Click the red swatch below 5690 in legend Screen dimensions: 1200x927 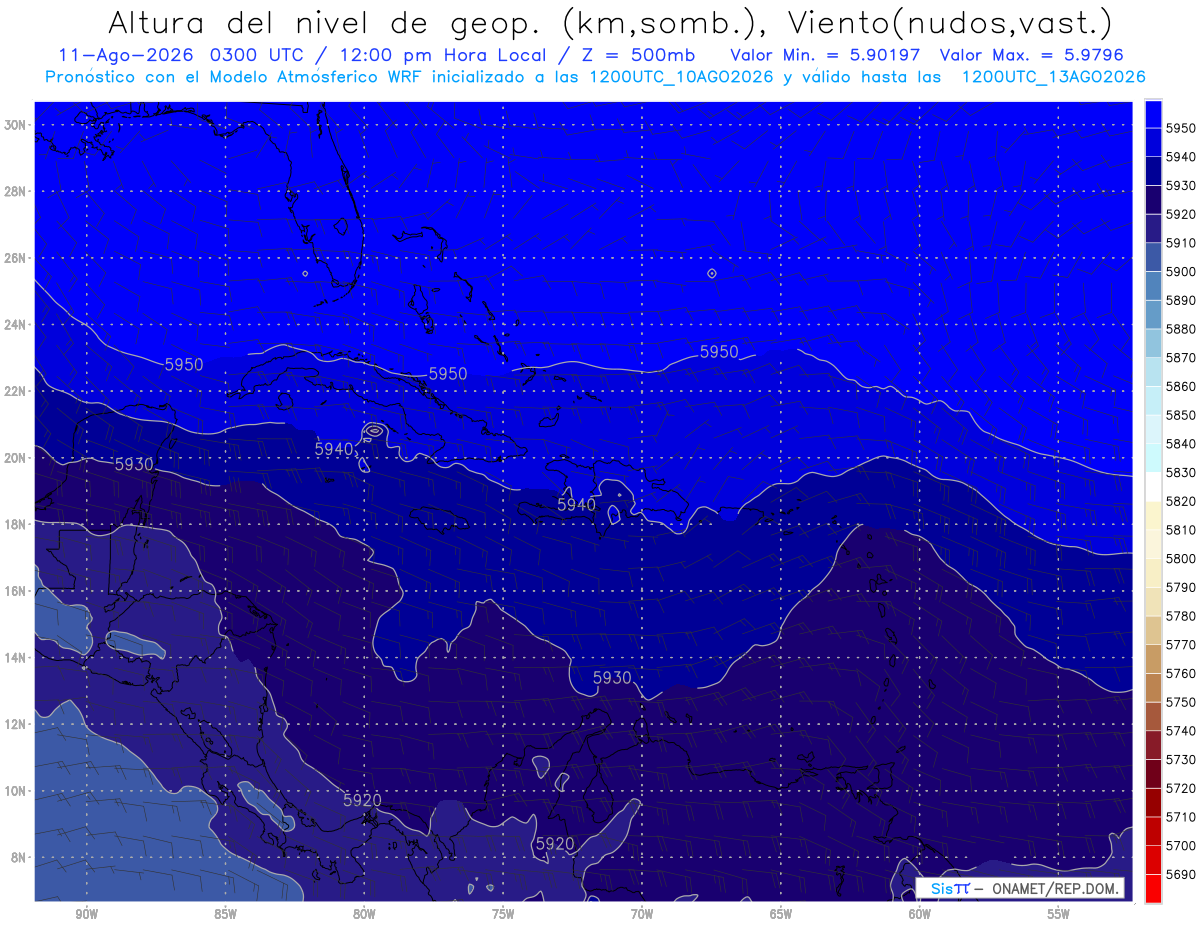coord(1153,888)
